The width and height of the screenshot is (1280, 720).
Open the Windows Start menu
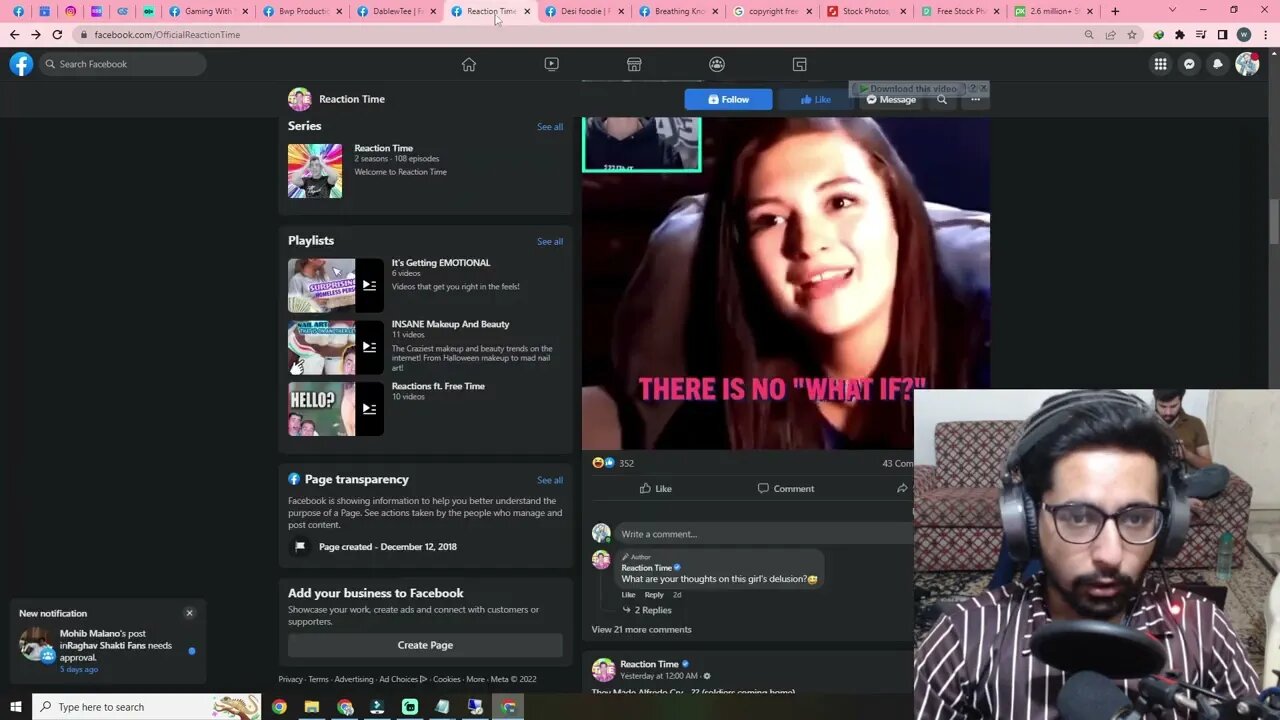coord(15,707)
